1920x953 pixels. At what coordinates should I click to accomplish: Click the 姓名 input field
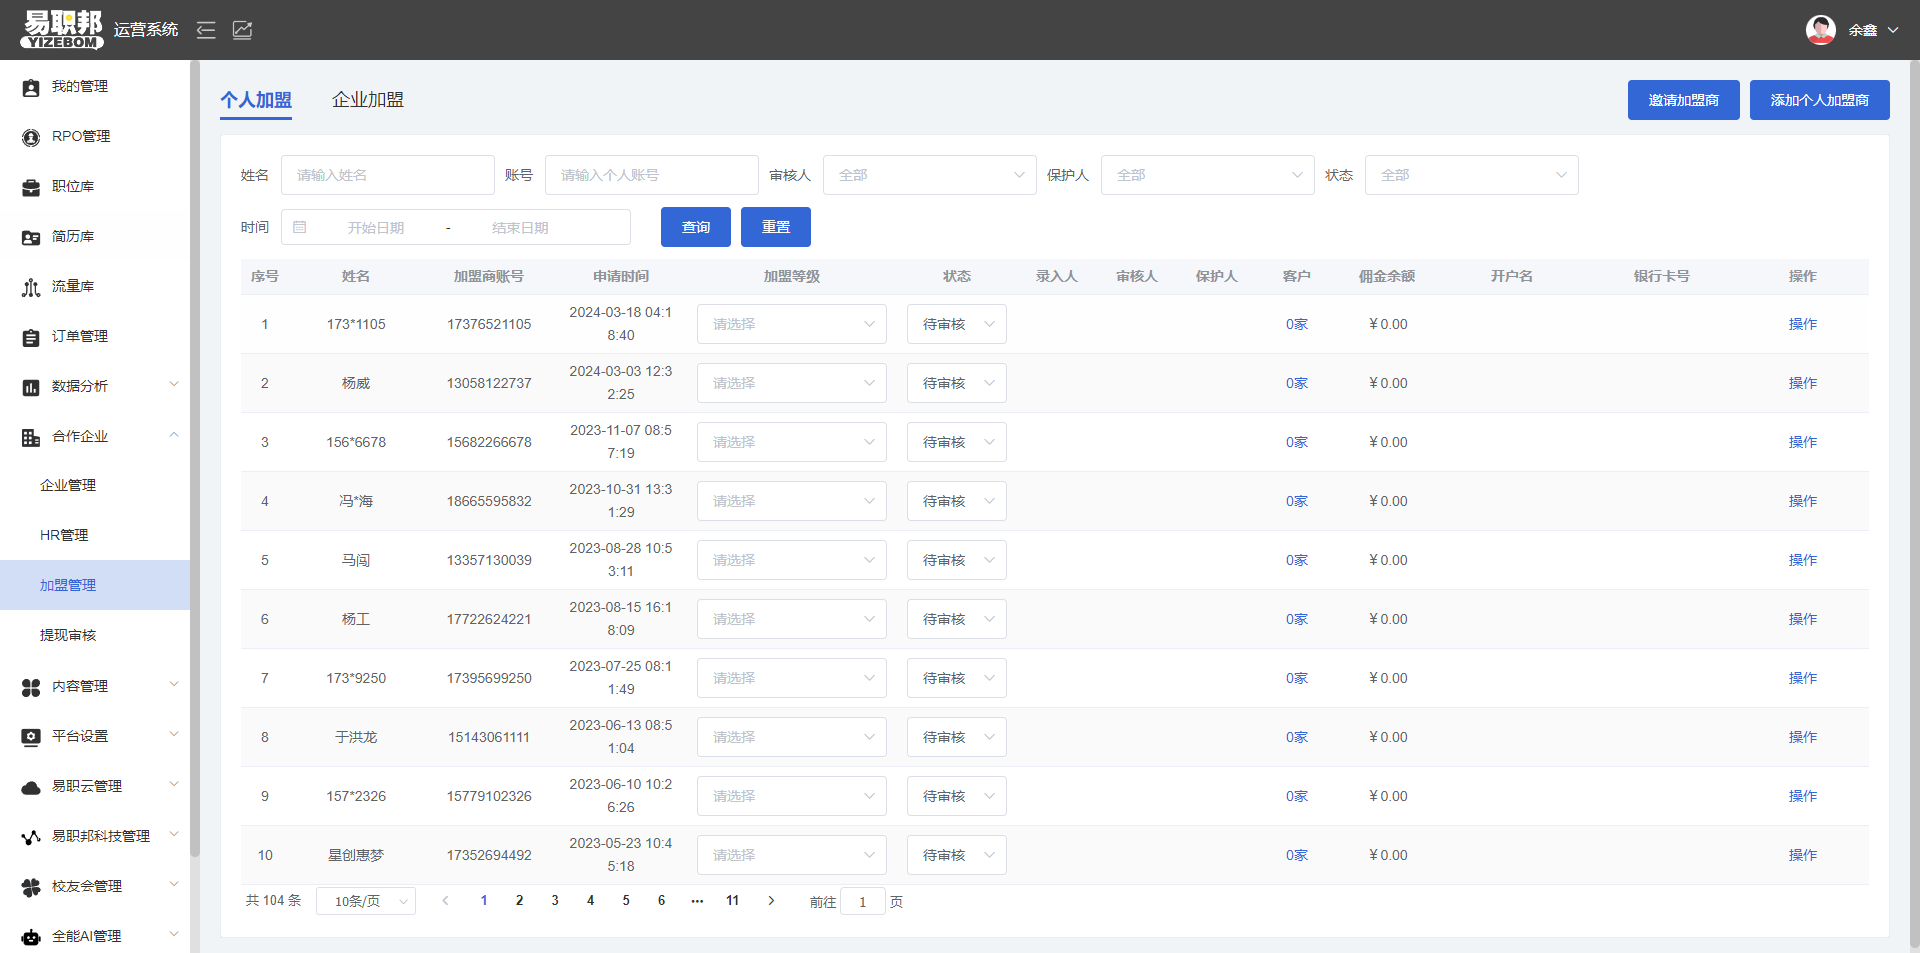tap(387, 175)
